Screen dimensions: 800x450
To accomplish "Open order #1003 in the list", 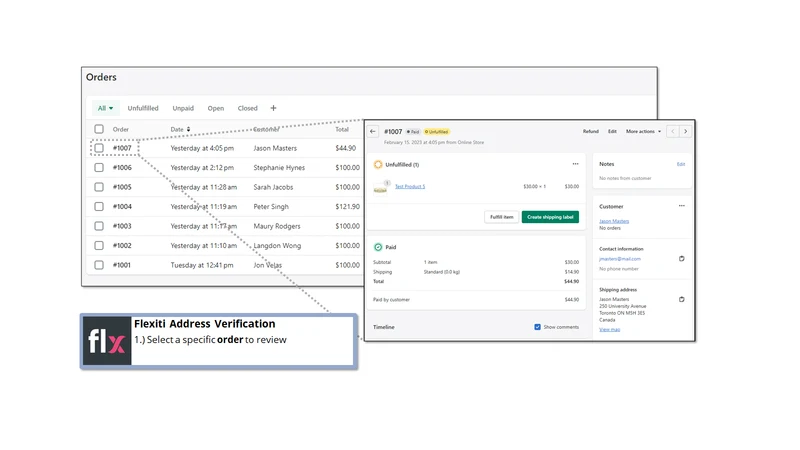I will pos(122,226).
